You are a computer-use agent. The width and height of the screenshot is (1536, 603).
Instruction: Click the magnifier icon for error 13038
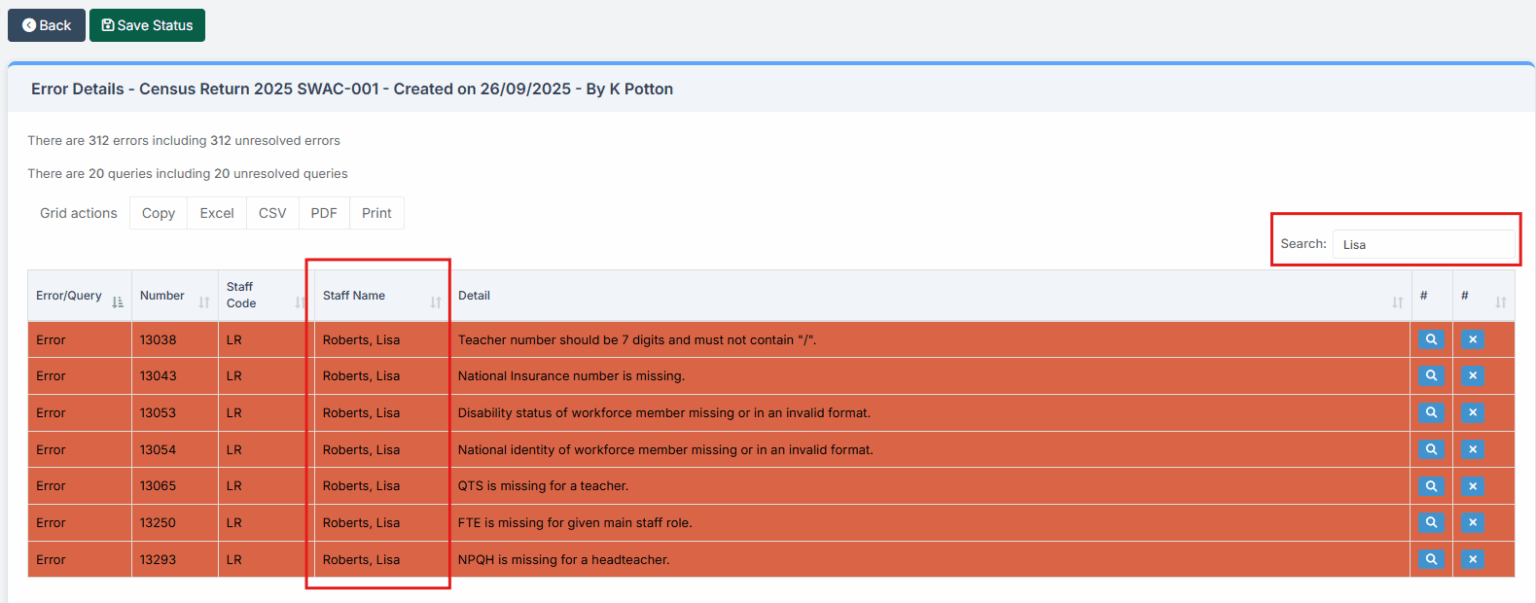1431,340
